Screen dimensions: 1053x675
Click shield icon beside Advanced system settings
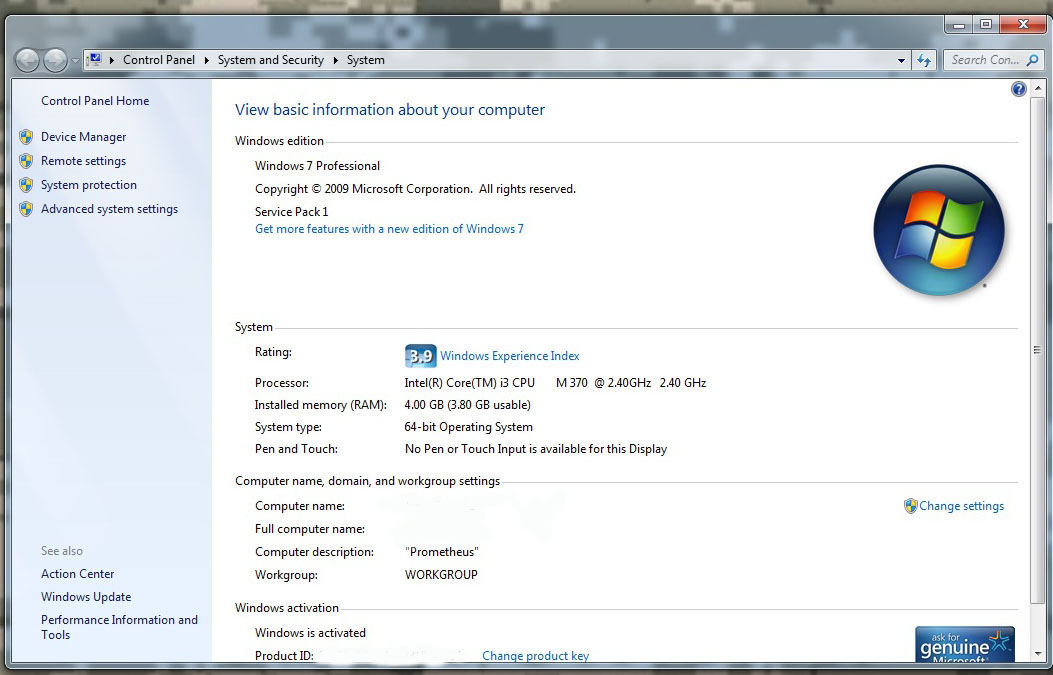pos(26,209)
